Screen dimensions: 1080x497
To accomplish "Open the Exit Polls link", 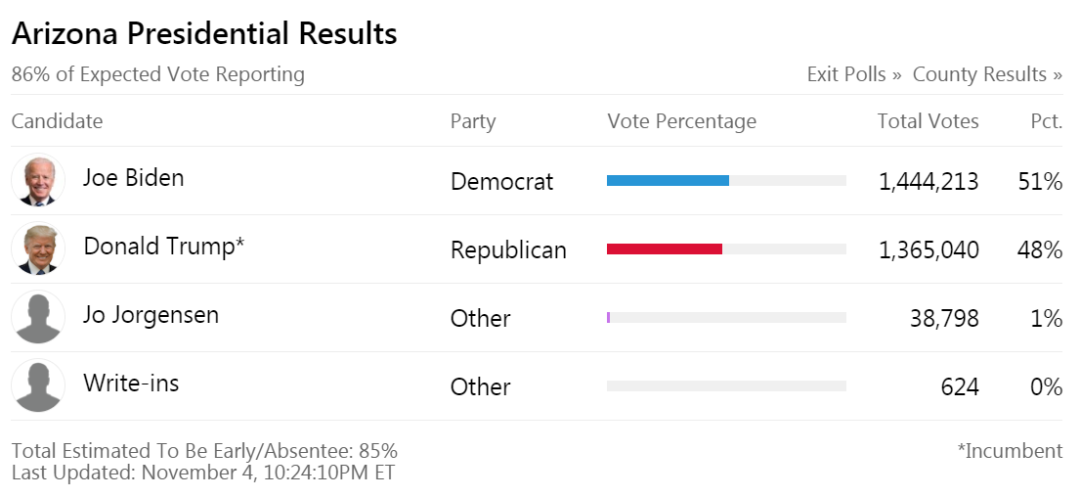I will 854,75.
